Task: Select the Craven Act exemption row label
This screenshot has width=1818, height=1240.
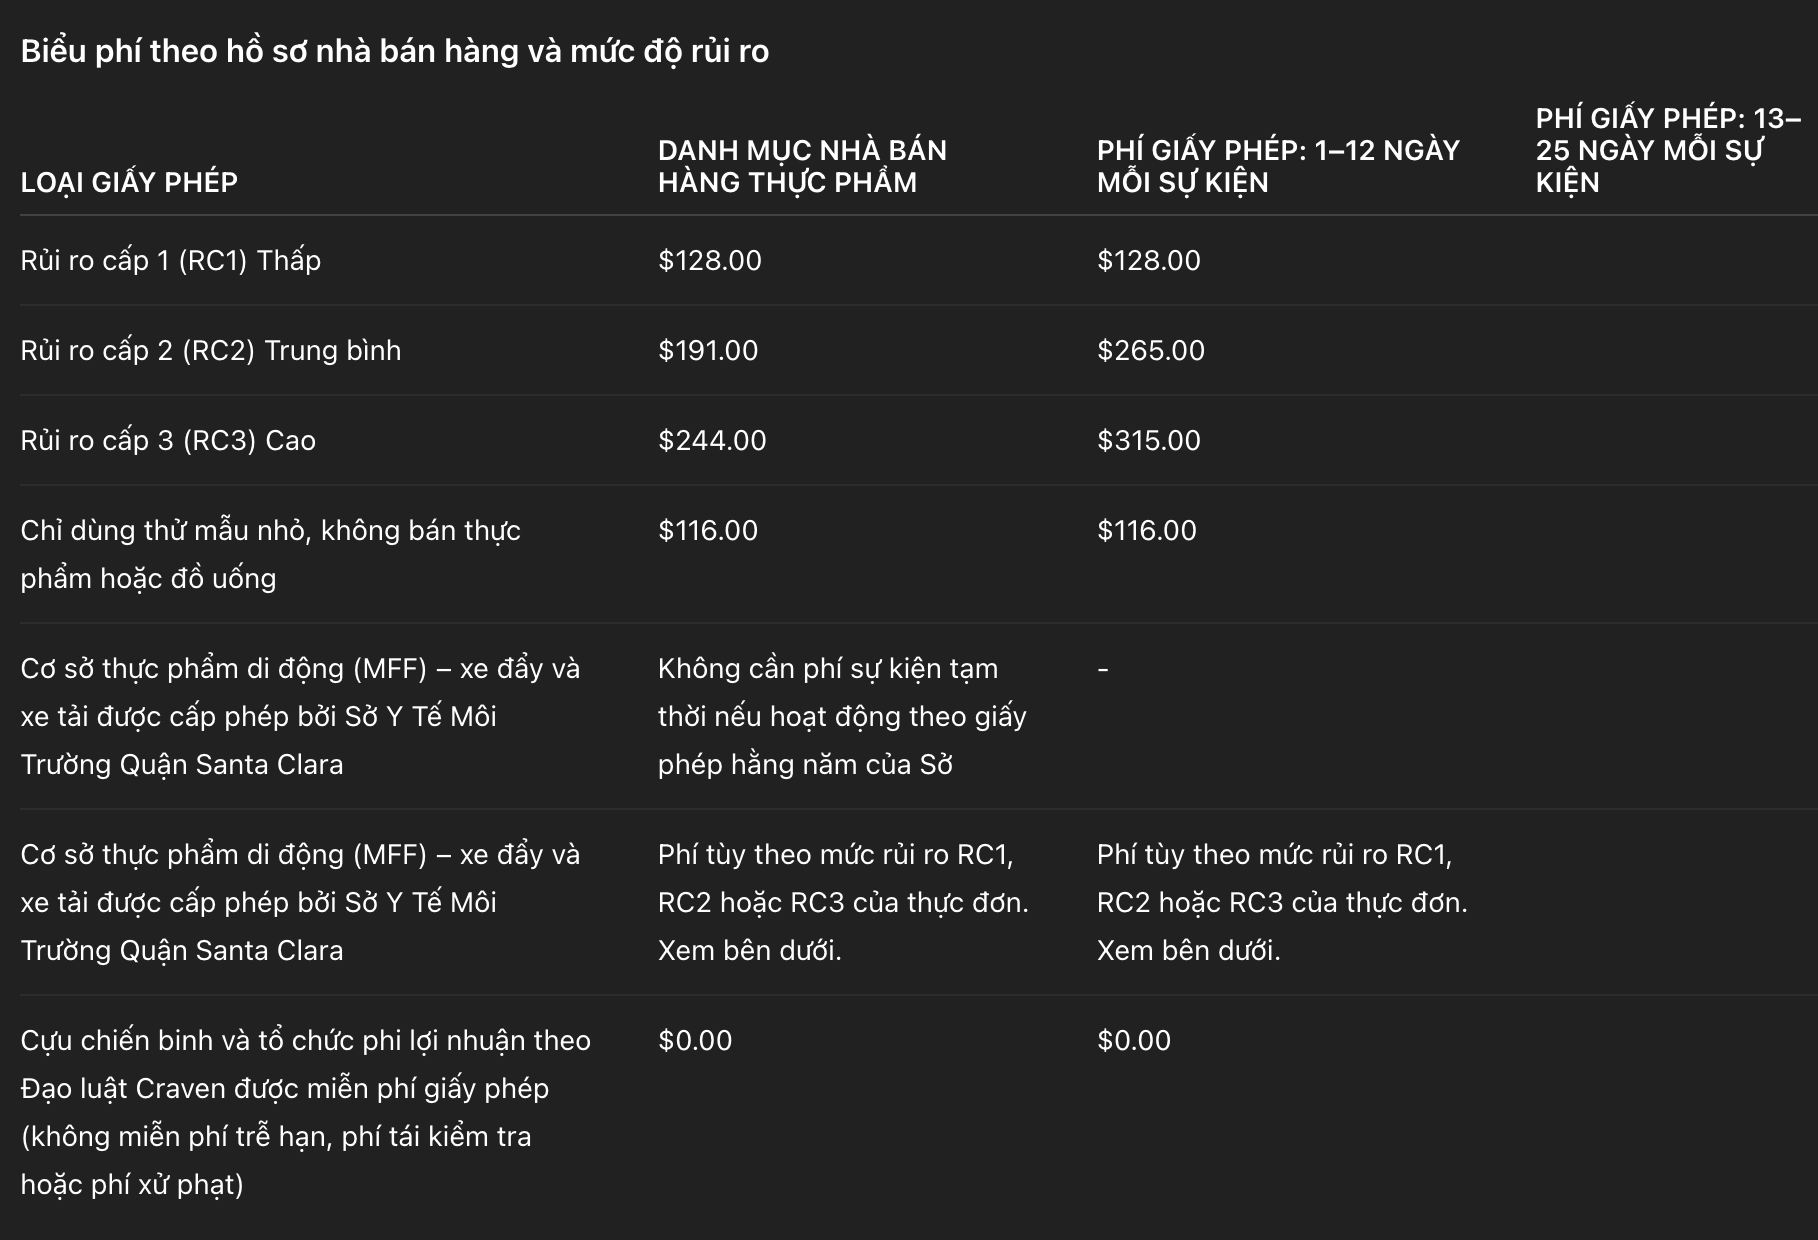Action: [305, 1112]
